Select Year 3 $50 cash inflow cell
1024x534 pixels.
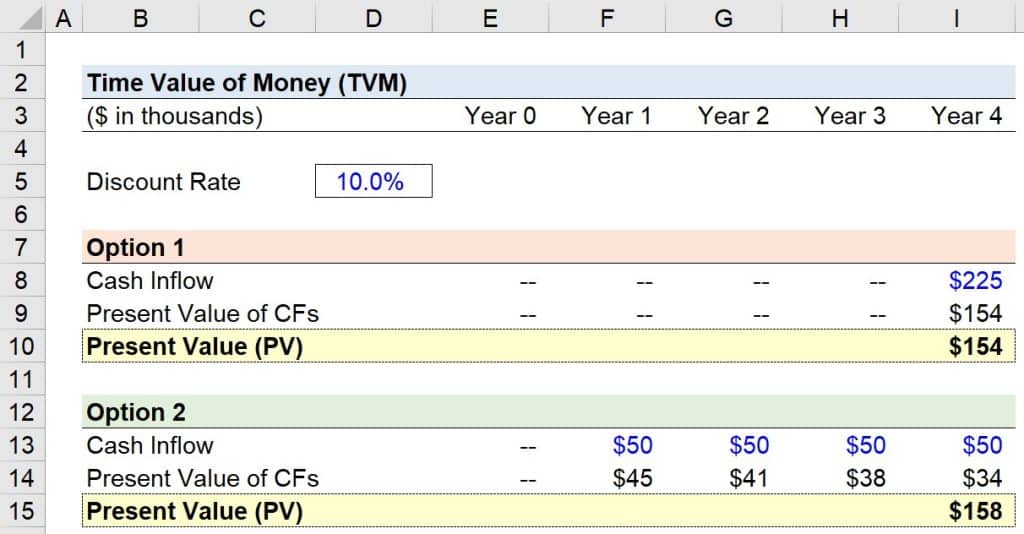click(x=865, y=445)
